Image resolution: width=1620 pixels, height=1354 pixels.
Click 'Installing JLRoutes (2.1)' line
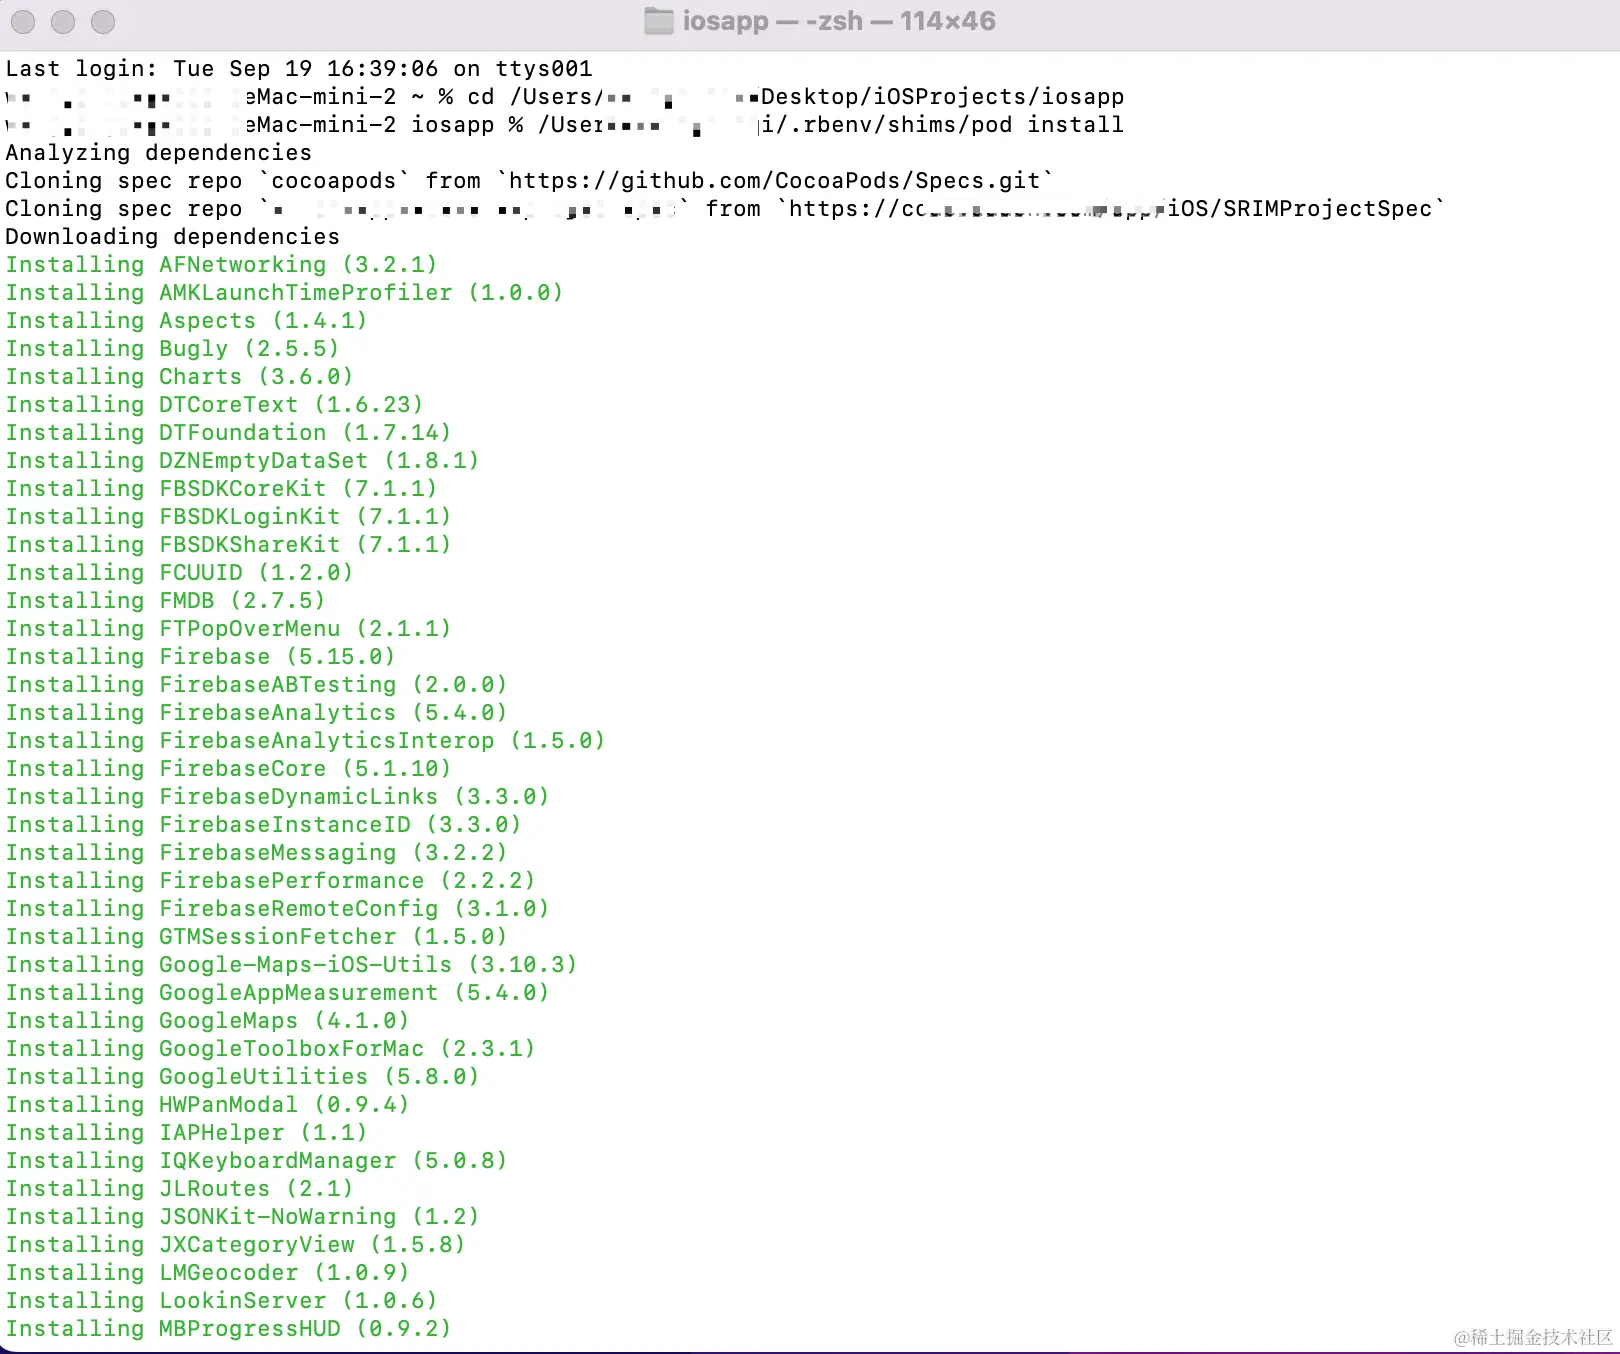(180, 1189)
